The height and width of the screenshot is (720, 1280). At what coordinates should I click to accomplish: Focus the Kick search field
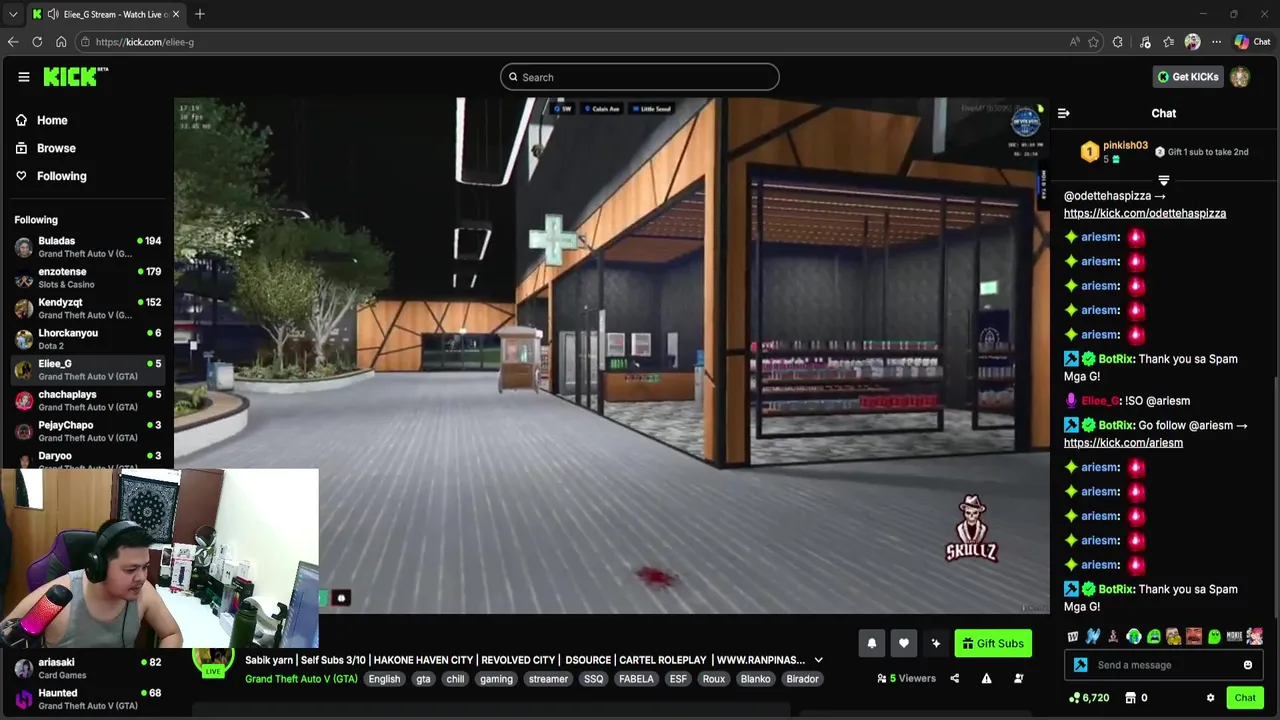tap(640, 77)
